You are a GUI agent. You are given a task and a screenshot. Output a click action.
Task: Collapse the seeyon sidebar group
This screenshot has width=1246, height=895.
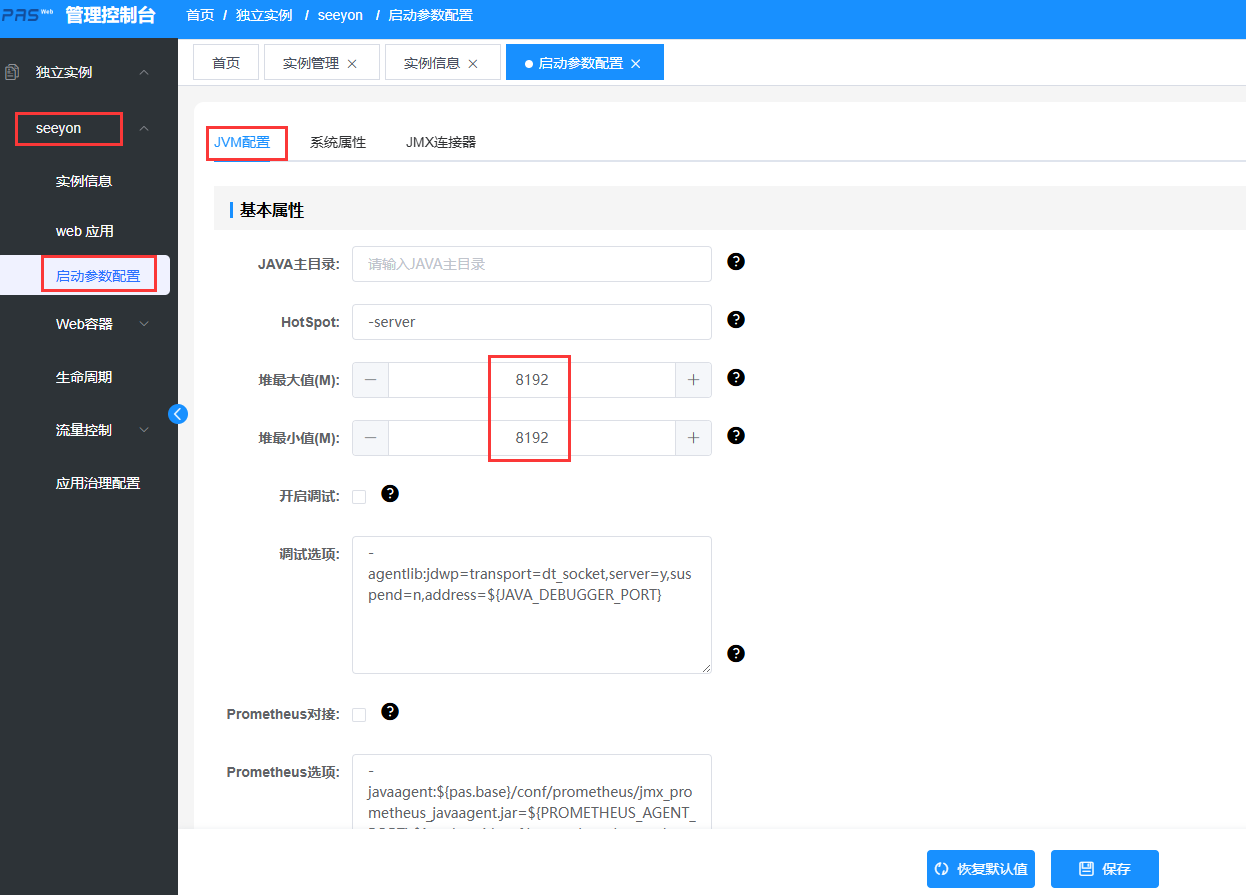tap(144, 129)
